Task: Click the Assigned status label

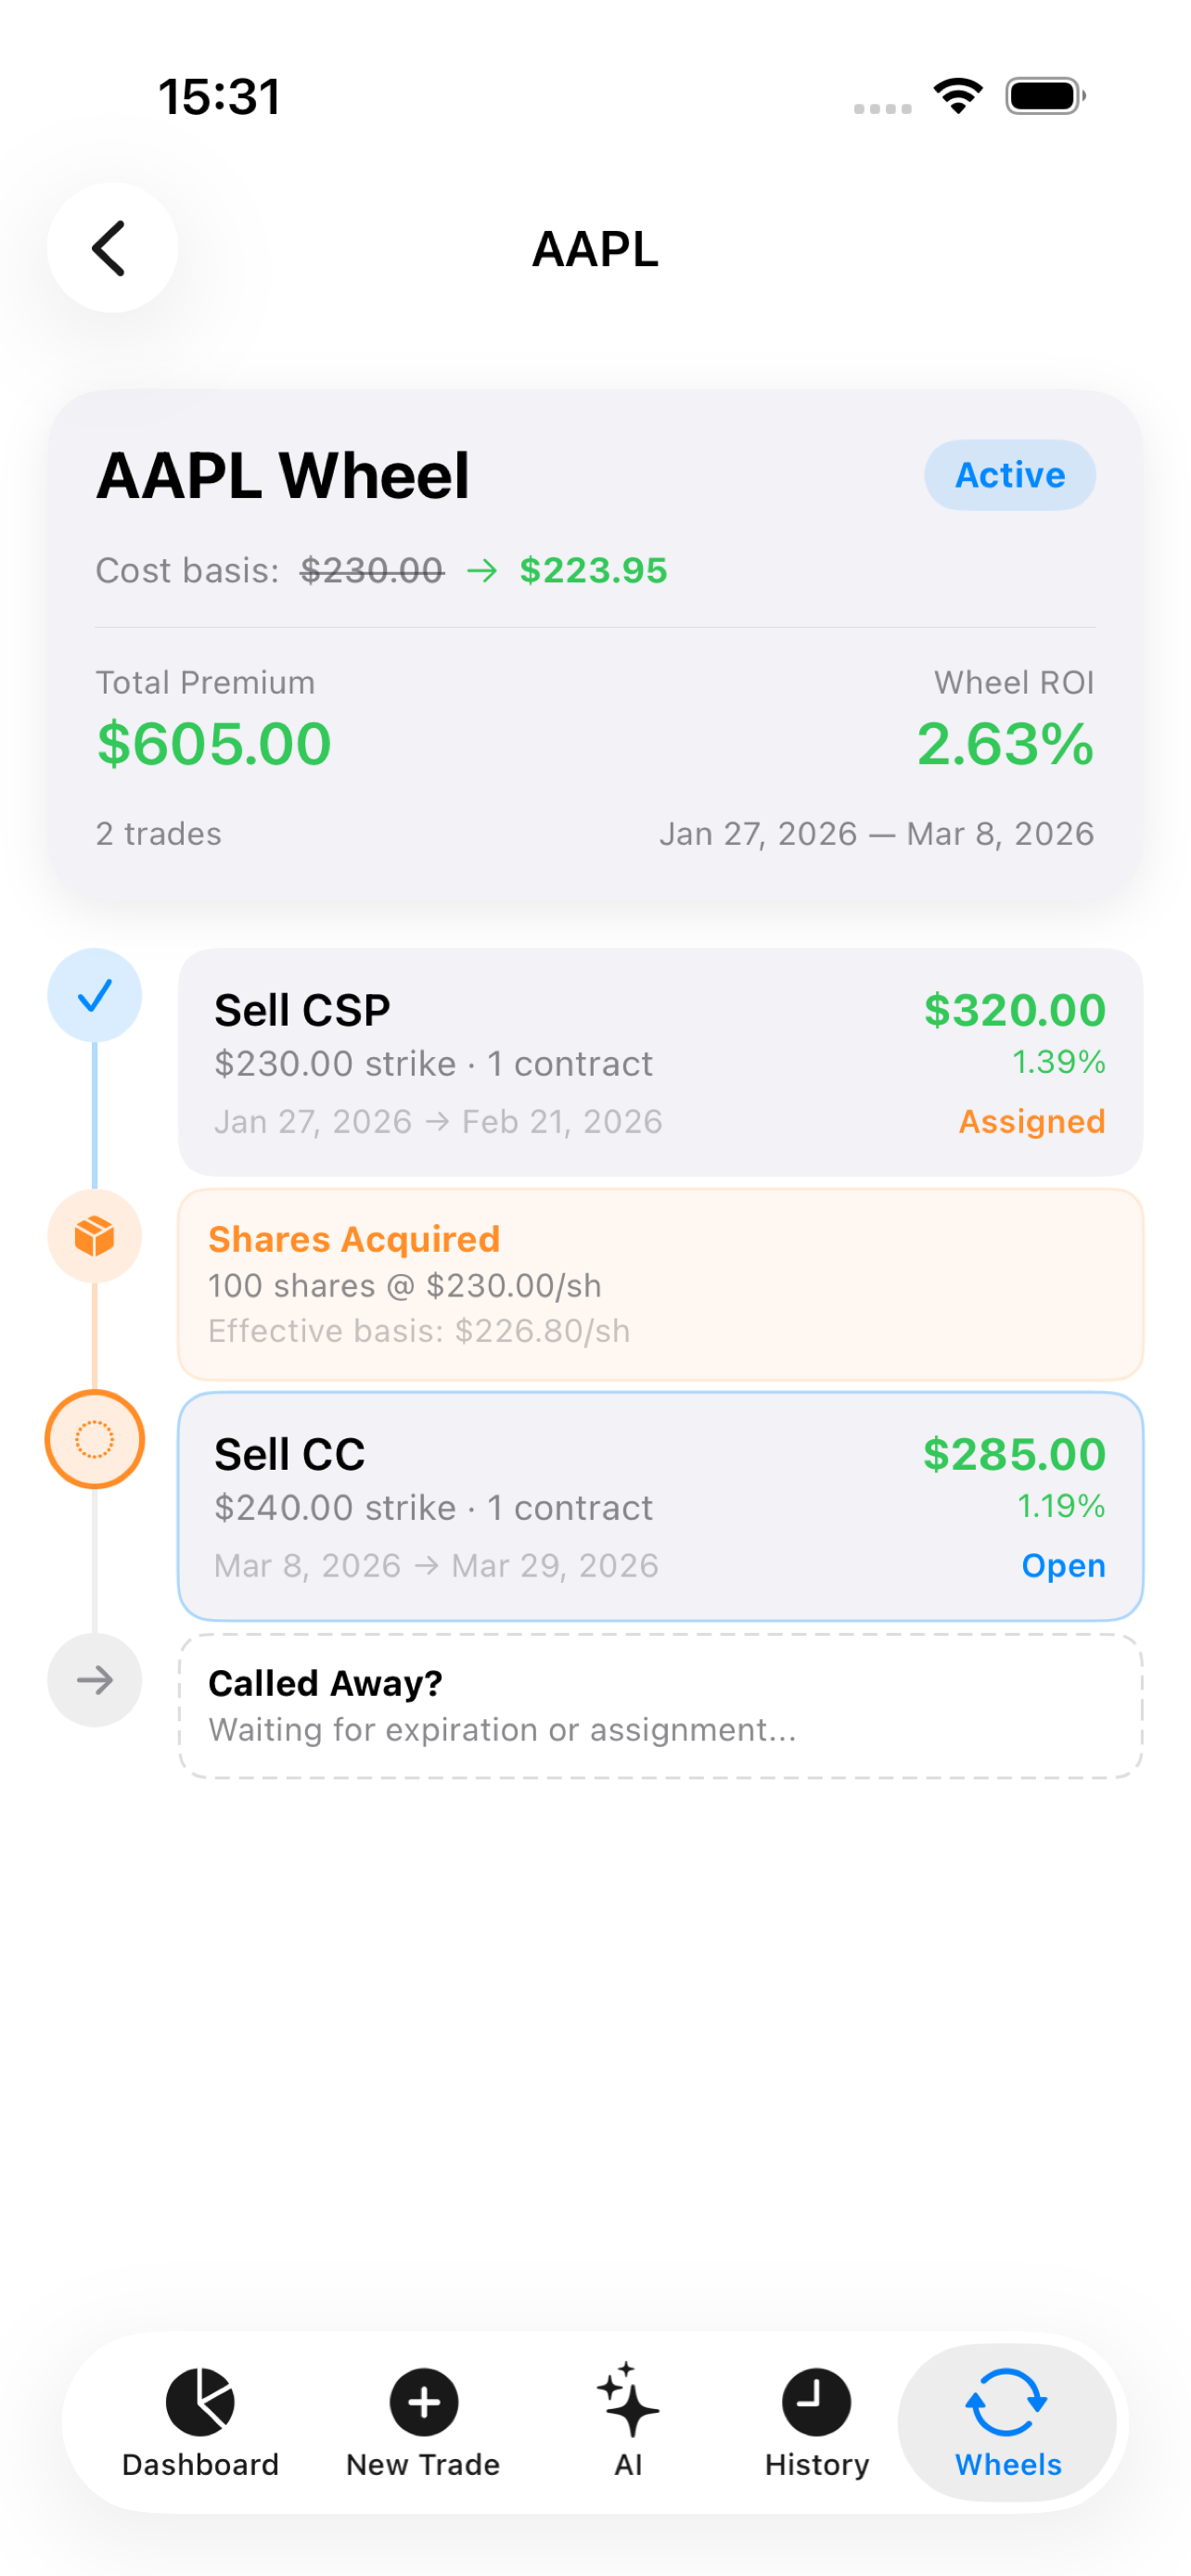Action: click(1031, 1122)
